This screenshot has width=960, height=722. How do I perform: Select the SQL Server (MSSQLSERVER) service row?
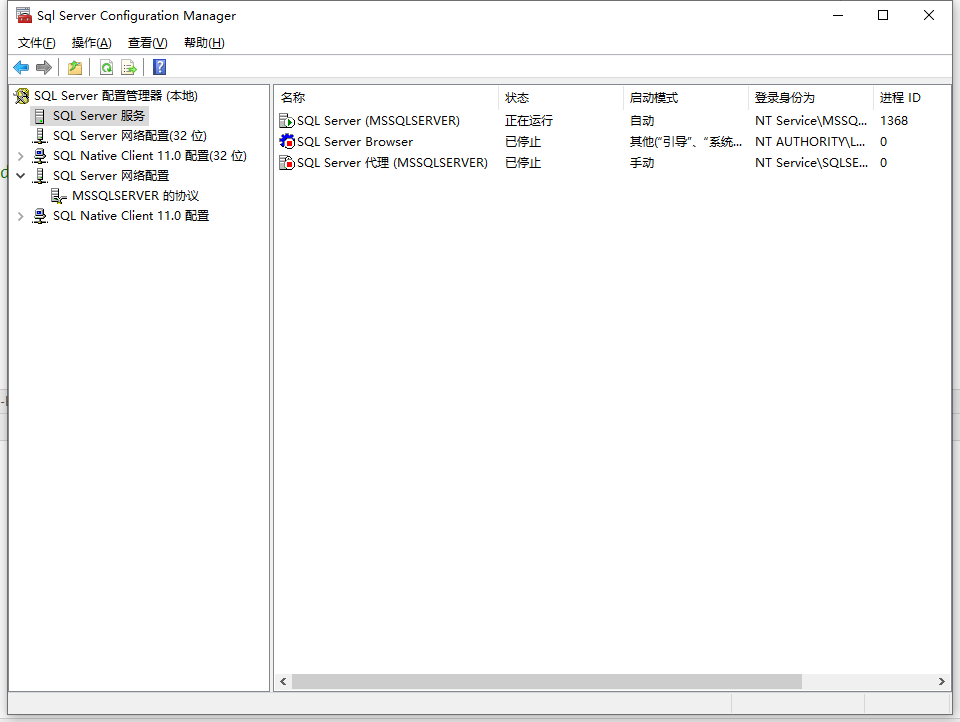pyautogui.click(x=612, y=121)
